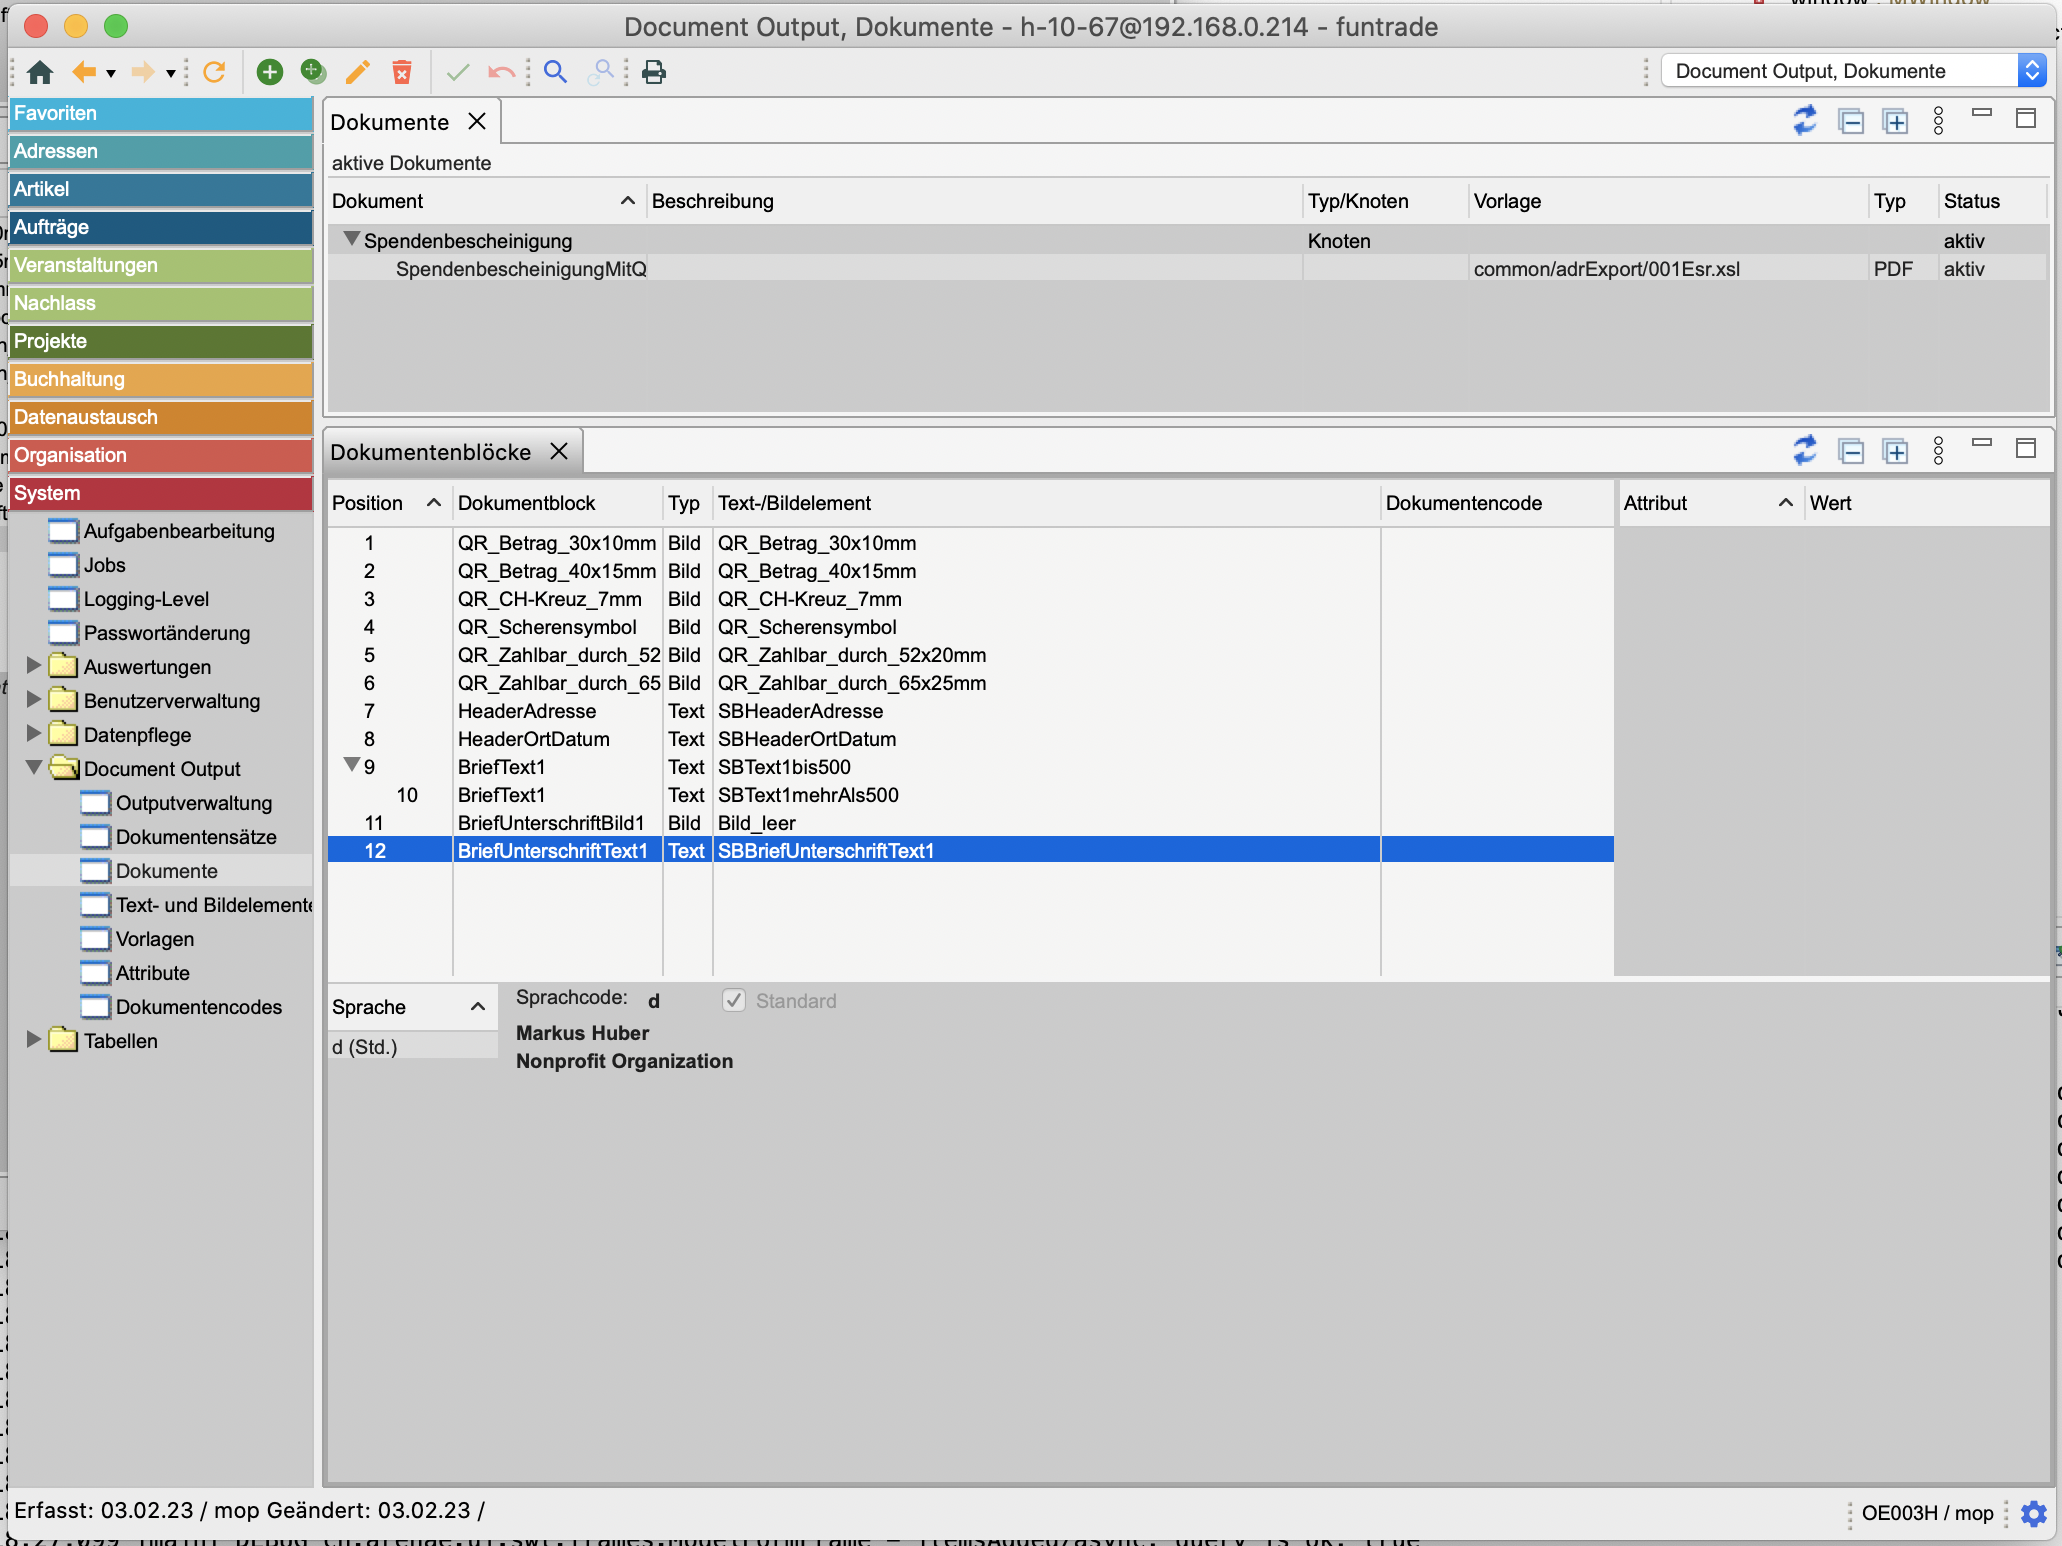Click the orange reload icon

click(214, 72)
